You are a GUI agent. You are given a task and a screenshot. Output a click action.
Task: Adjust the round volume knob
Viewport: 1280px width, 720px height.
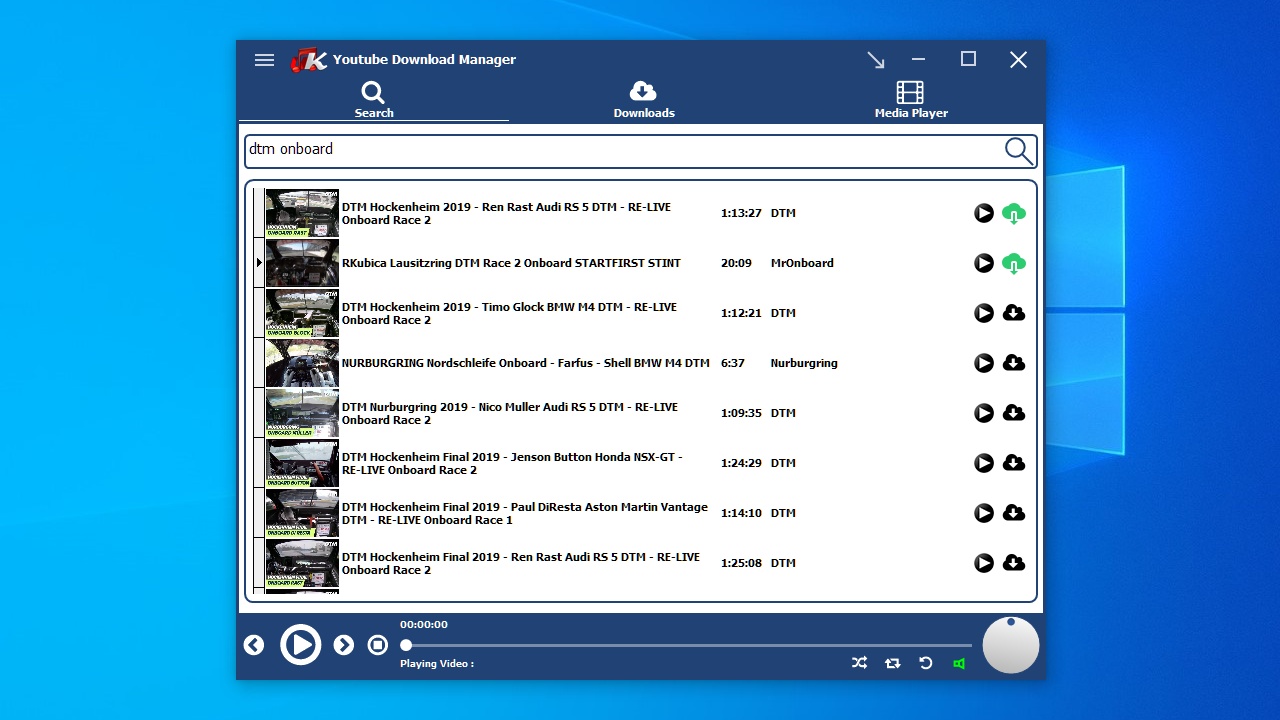pos(1011,645)
